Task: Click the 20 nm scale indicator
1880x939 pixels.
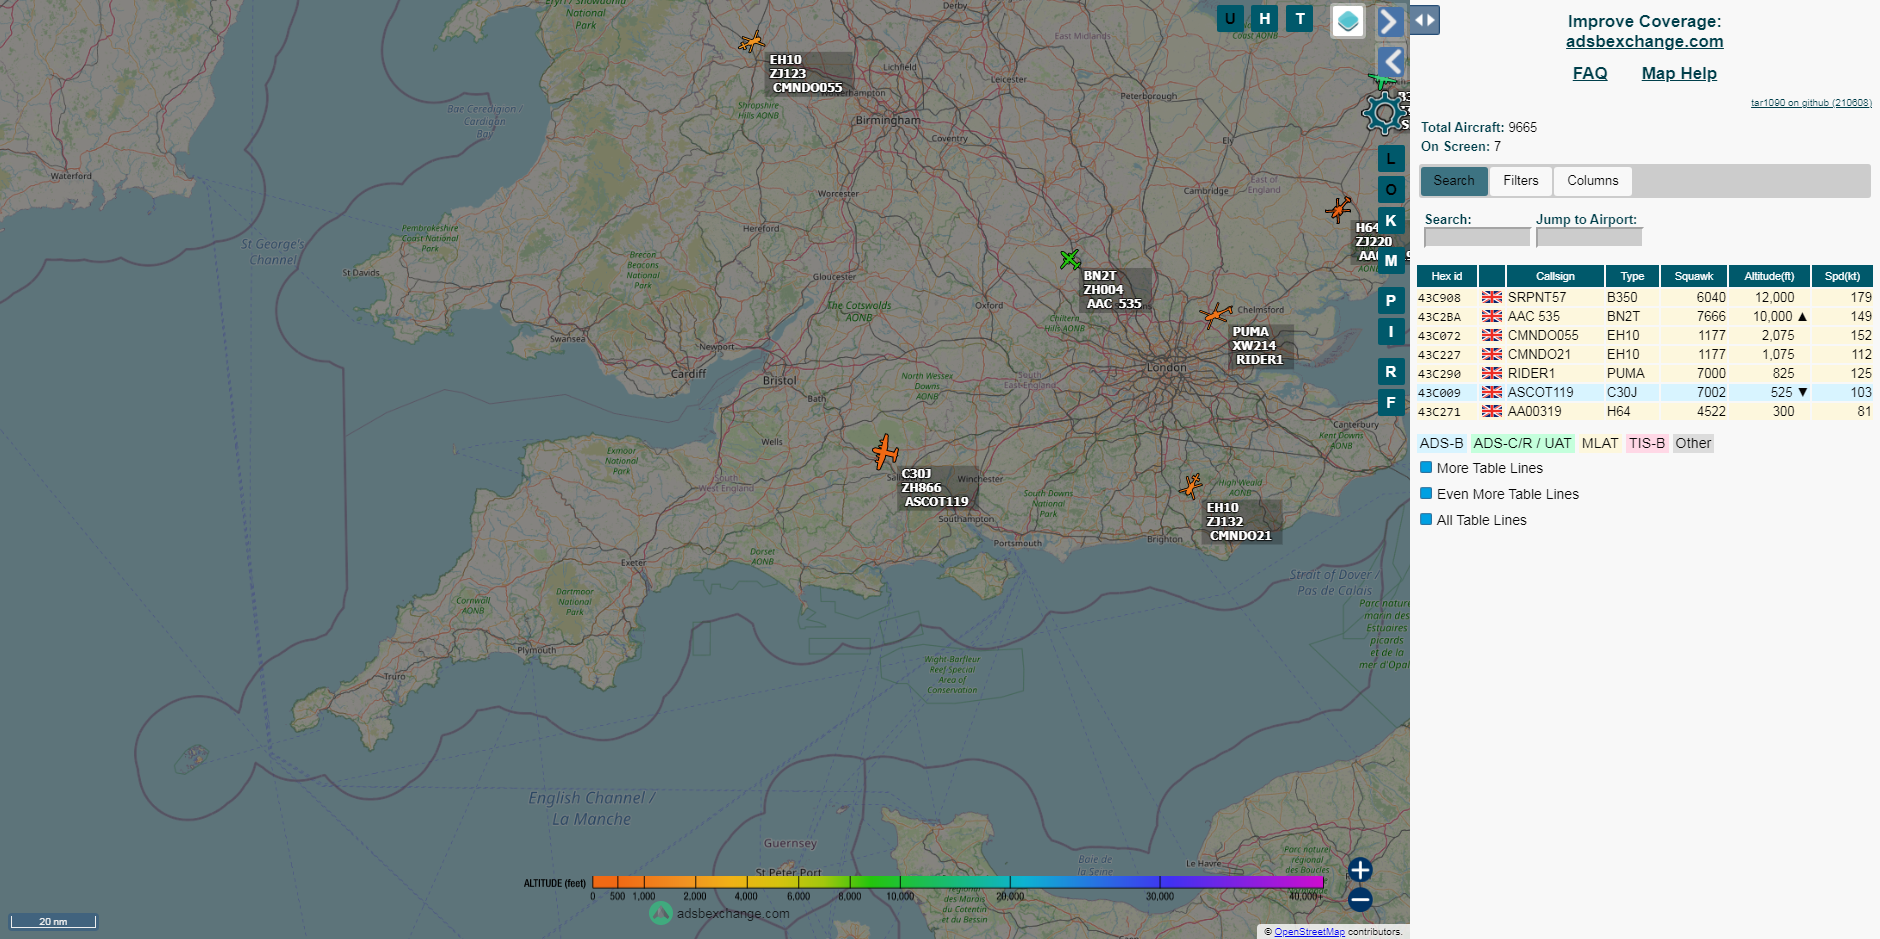Action: tap(53, 921)
